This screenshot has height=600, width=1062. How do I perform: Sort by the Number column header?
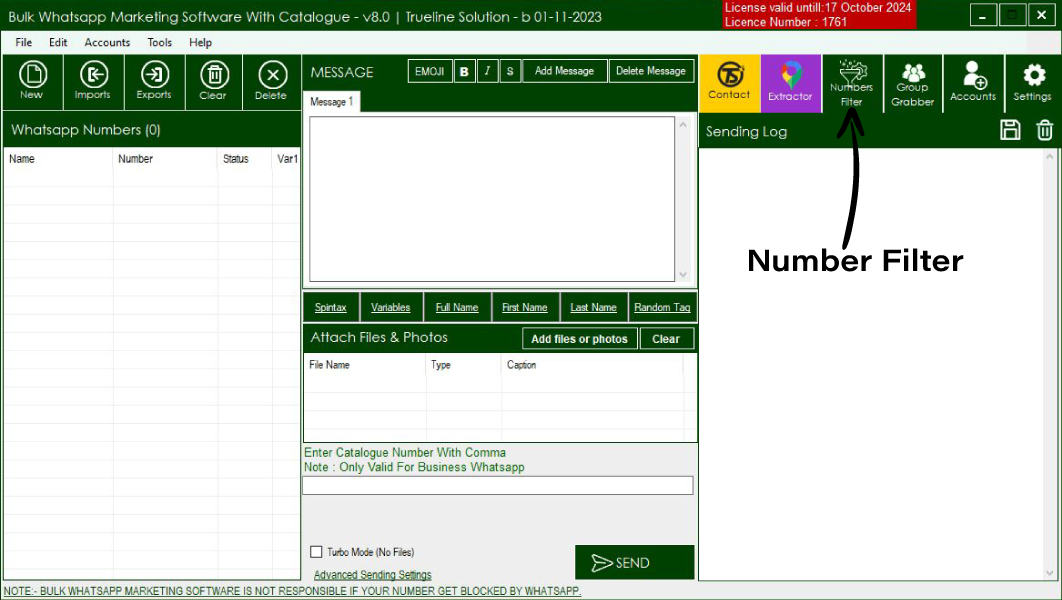pos(165,158)
